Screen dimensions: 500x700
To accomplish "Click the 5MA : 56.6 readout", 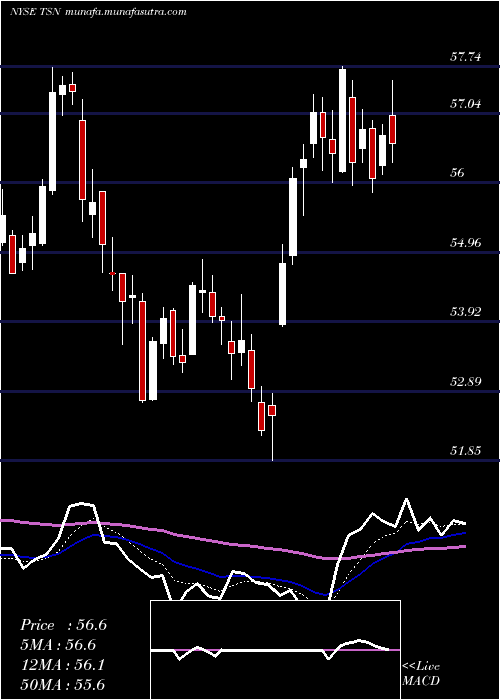I will (58, 645).
